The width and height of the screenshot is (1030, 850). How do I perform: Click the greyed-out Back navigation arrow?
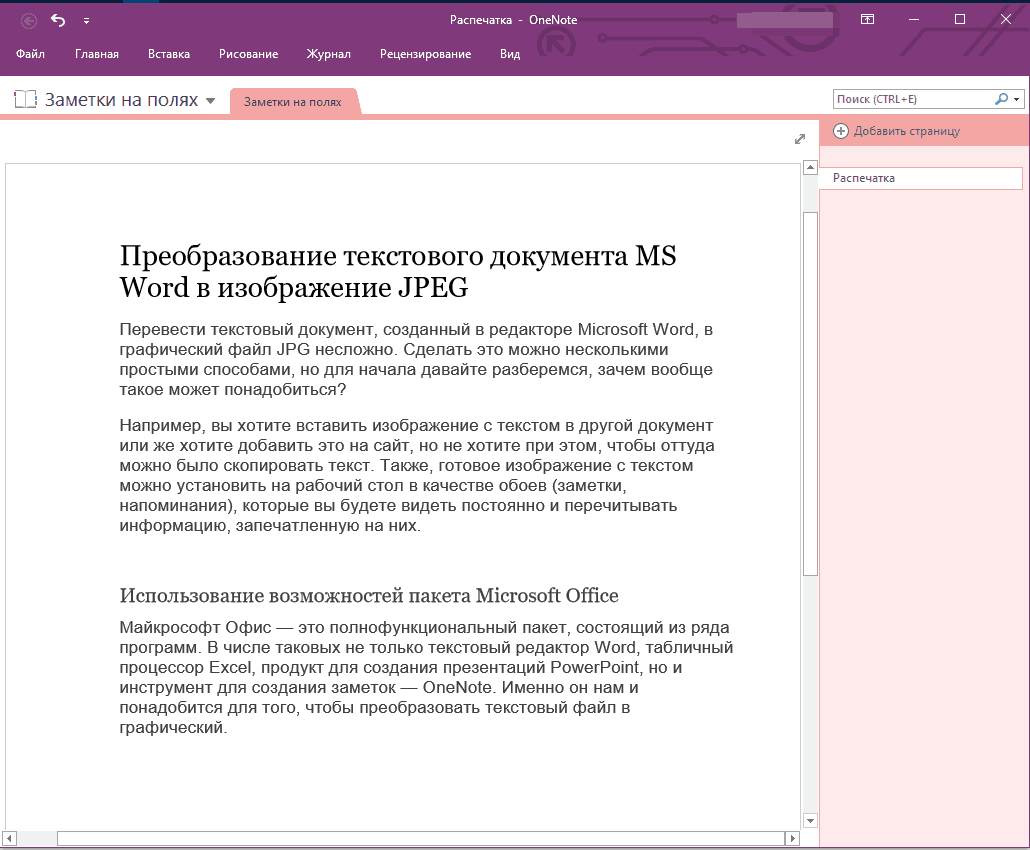(x=29, y=21)
